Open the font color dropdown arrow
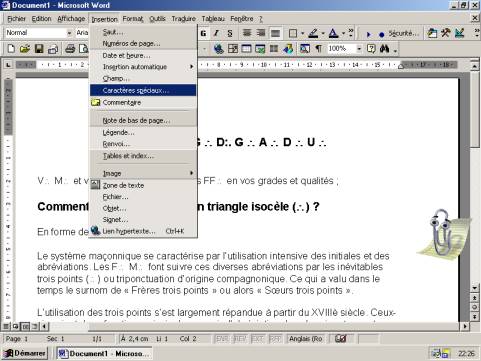The width and height of the screenshot is (481, 361). [x=343, y=33]
